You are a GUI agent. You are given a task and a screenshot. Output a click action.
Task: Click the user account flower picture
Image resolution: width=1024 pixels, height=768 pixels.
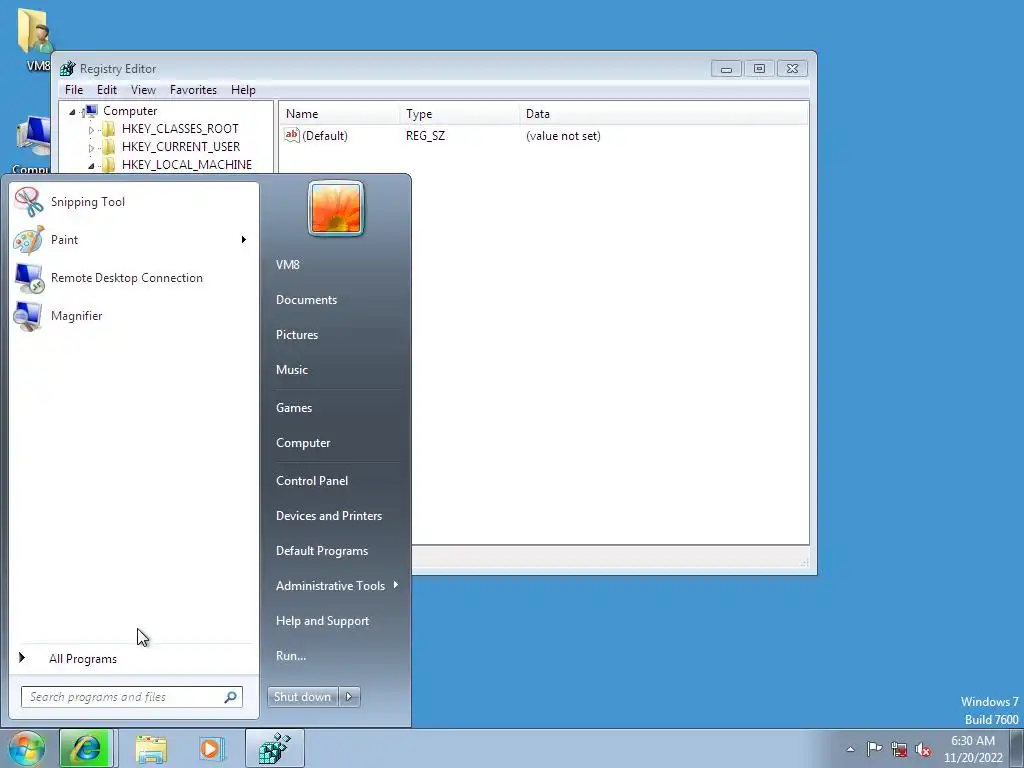click(336, 208)
